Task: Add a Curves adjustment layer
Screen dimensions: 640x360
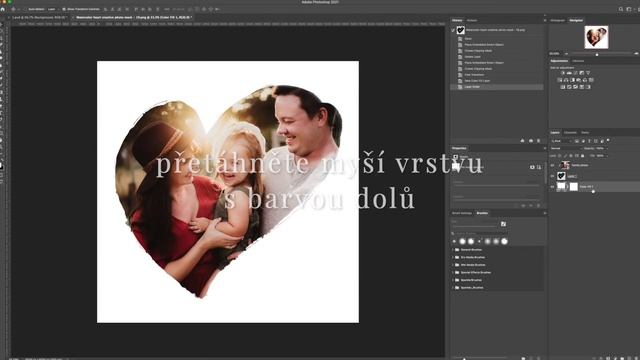Action: [x=576, y=73]
